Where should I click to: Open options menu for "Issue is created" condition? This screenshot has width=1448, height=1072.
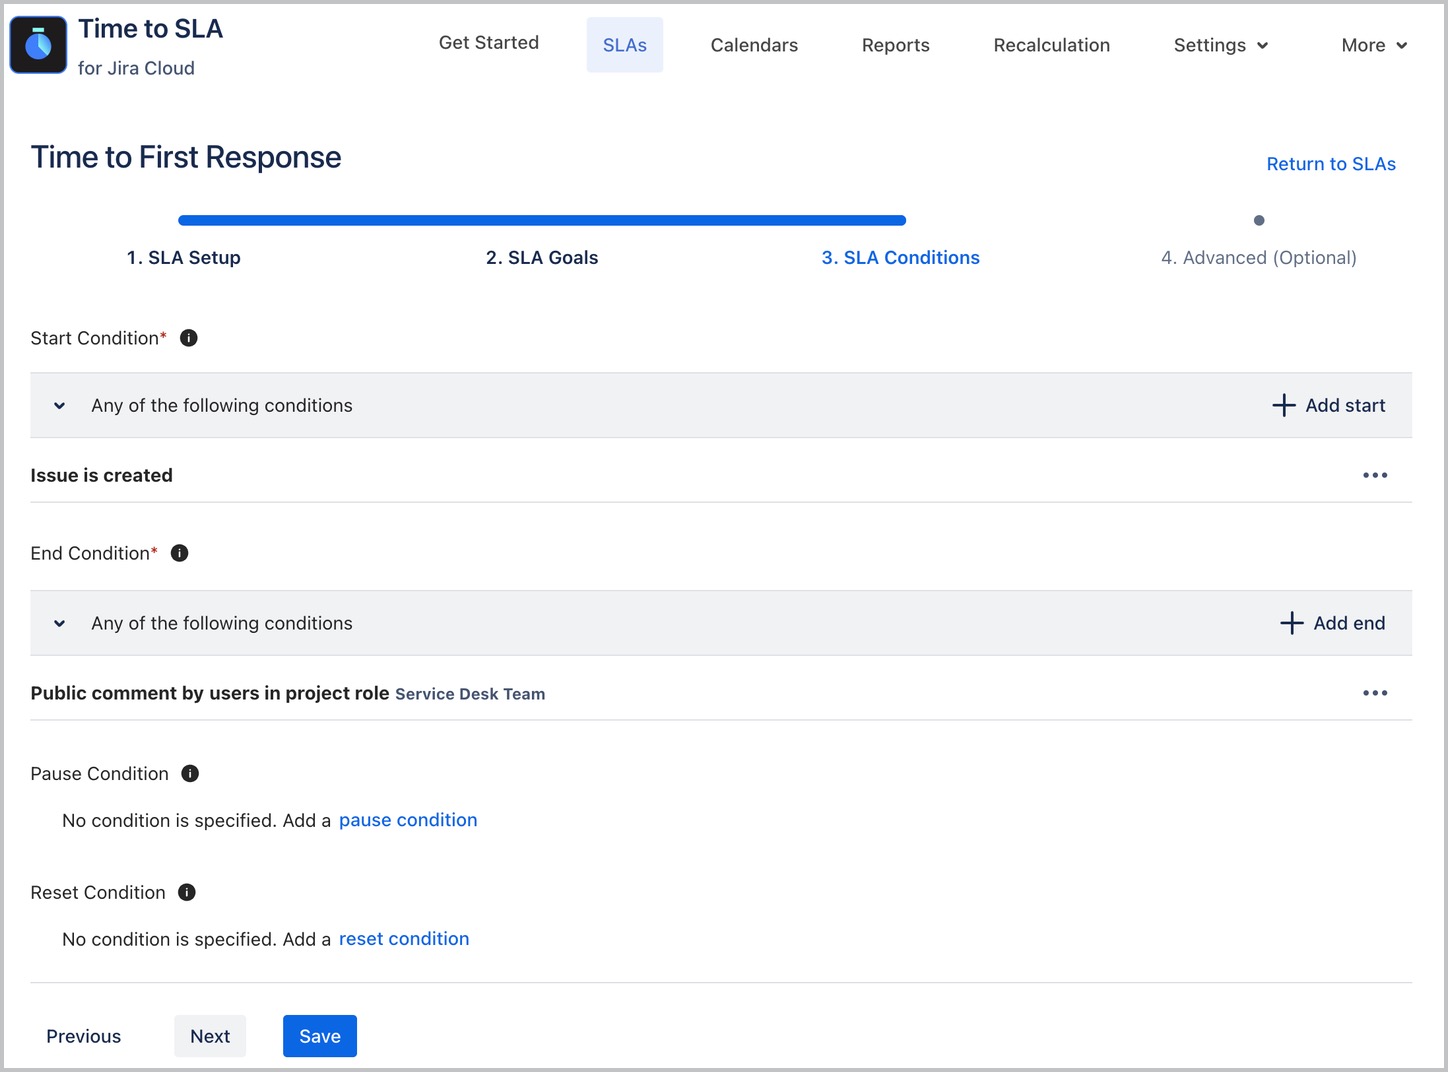point(1375,475)
